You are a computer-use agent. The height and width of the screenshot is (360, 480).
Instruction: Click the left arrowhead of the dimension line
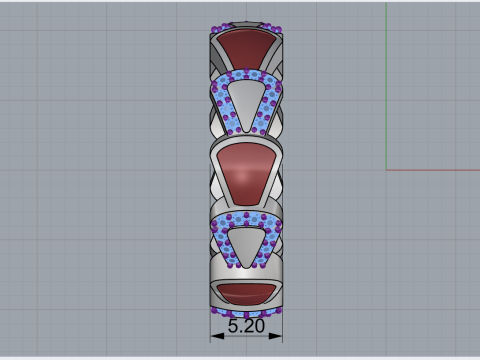click(x=217, y=336)
